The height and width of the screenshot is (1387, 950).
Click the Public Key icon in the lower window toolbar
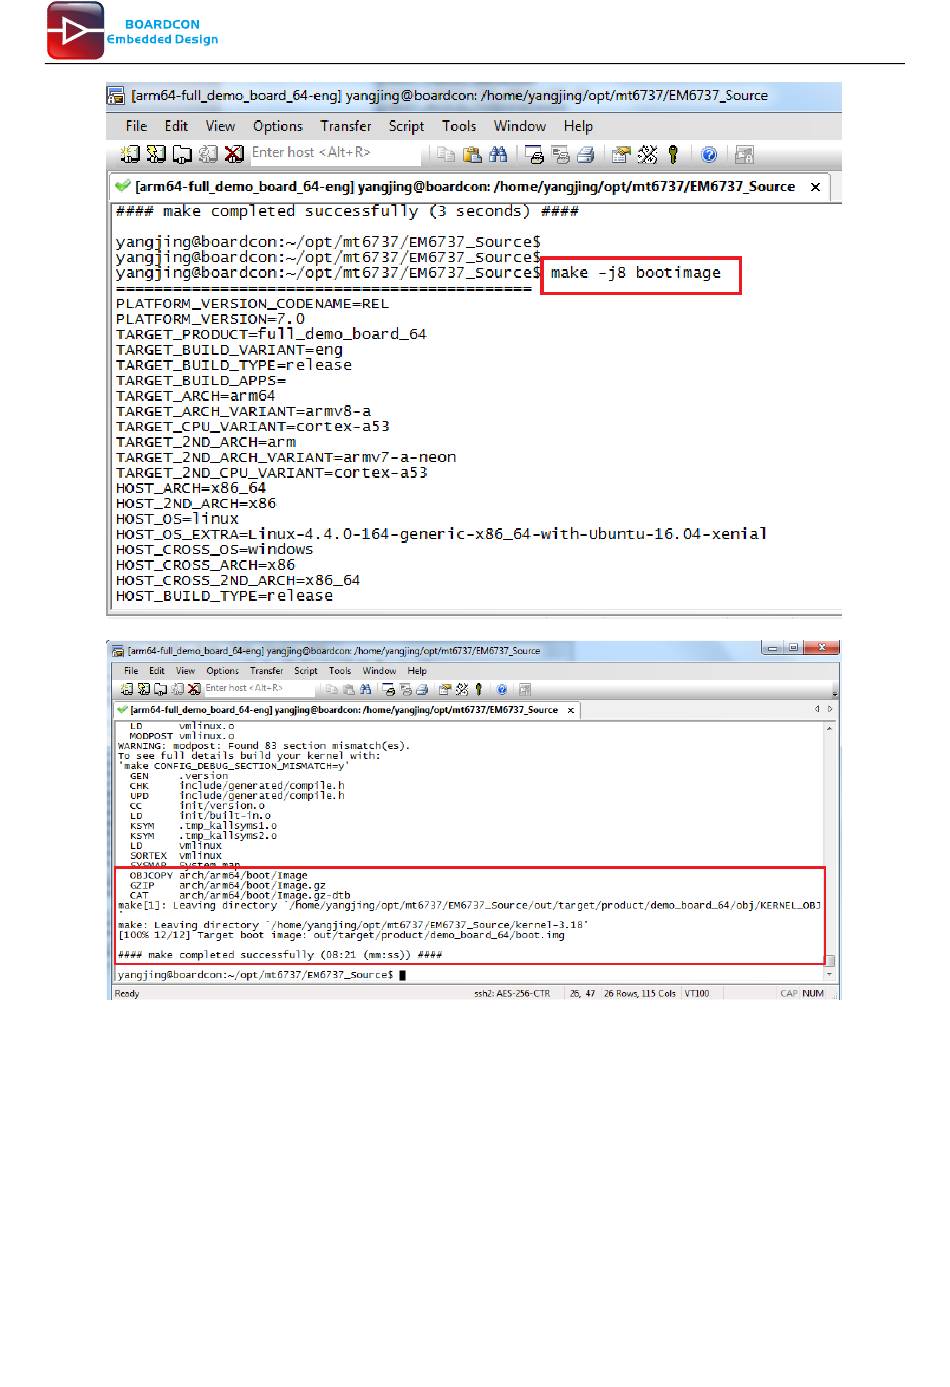click(x=479, y=689)
